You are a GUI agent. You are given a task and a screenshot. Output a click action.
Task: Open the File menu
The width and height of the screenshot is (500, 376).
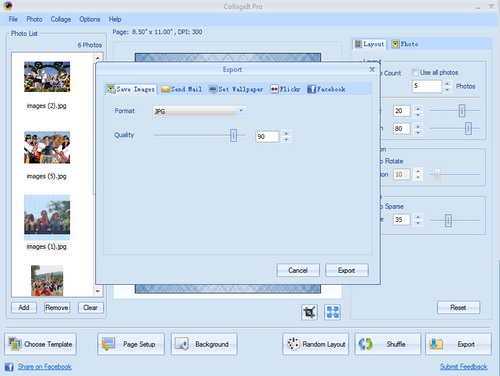coord(13,19)
